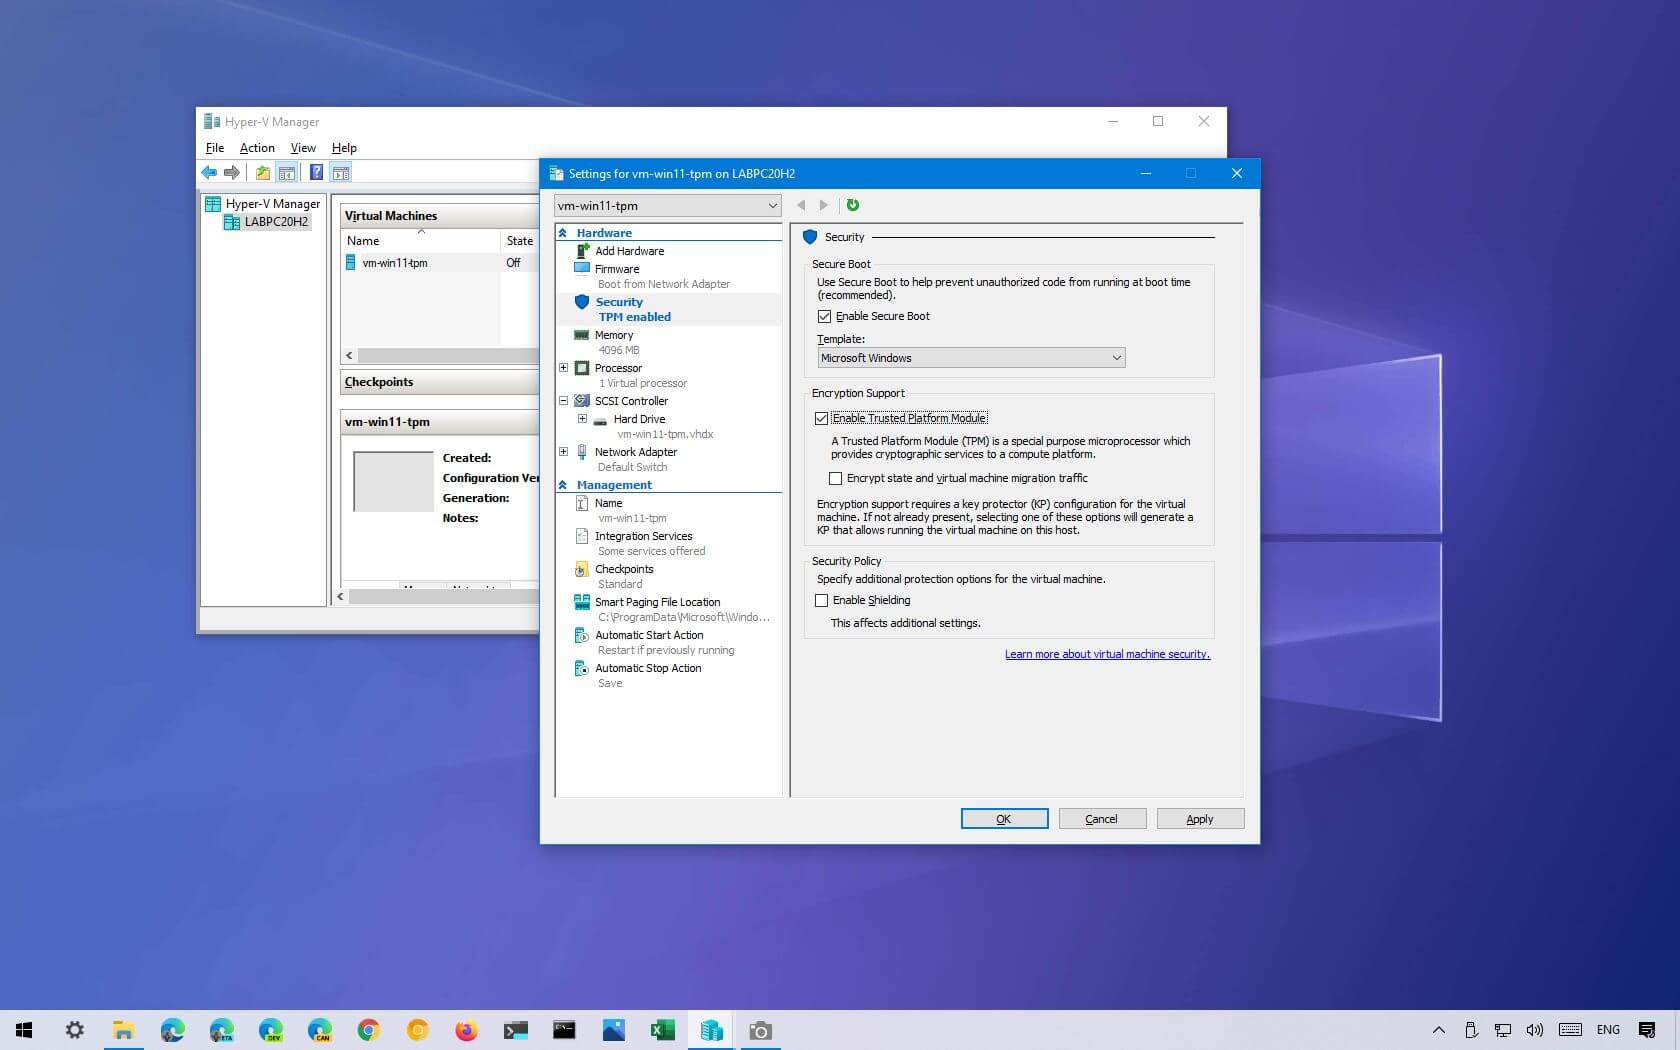Select Automatic Start Action setting
1680x1050 pixels.
tap(648, 635)
